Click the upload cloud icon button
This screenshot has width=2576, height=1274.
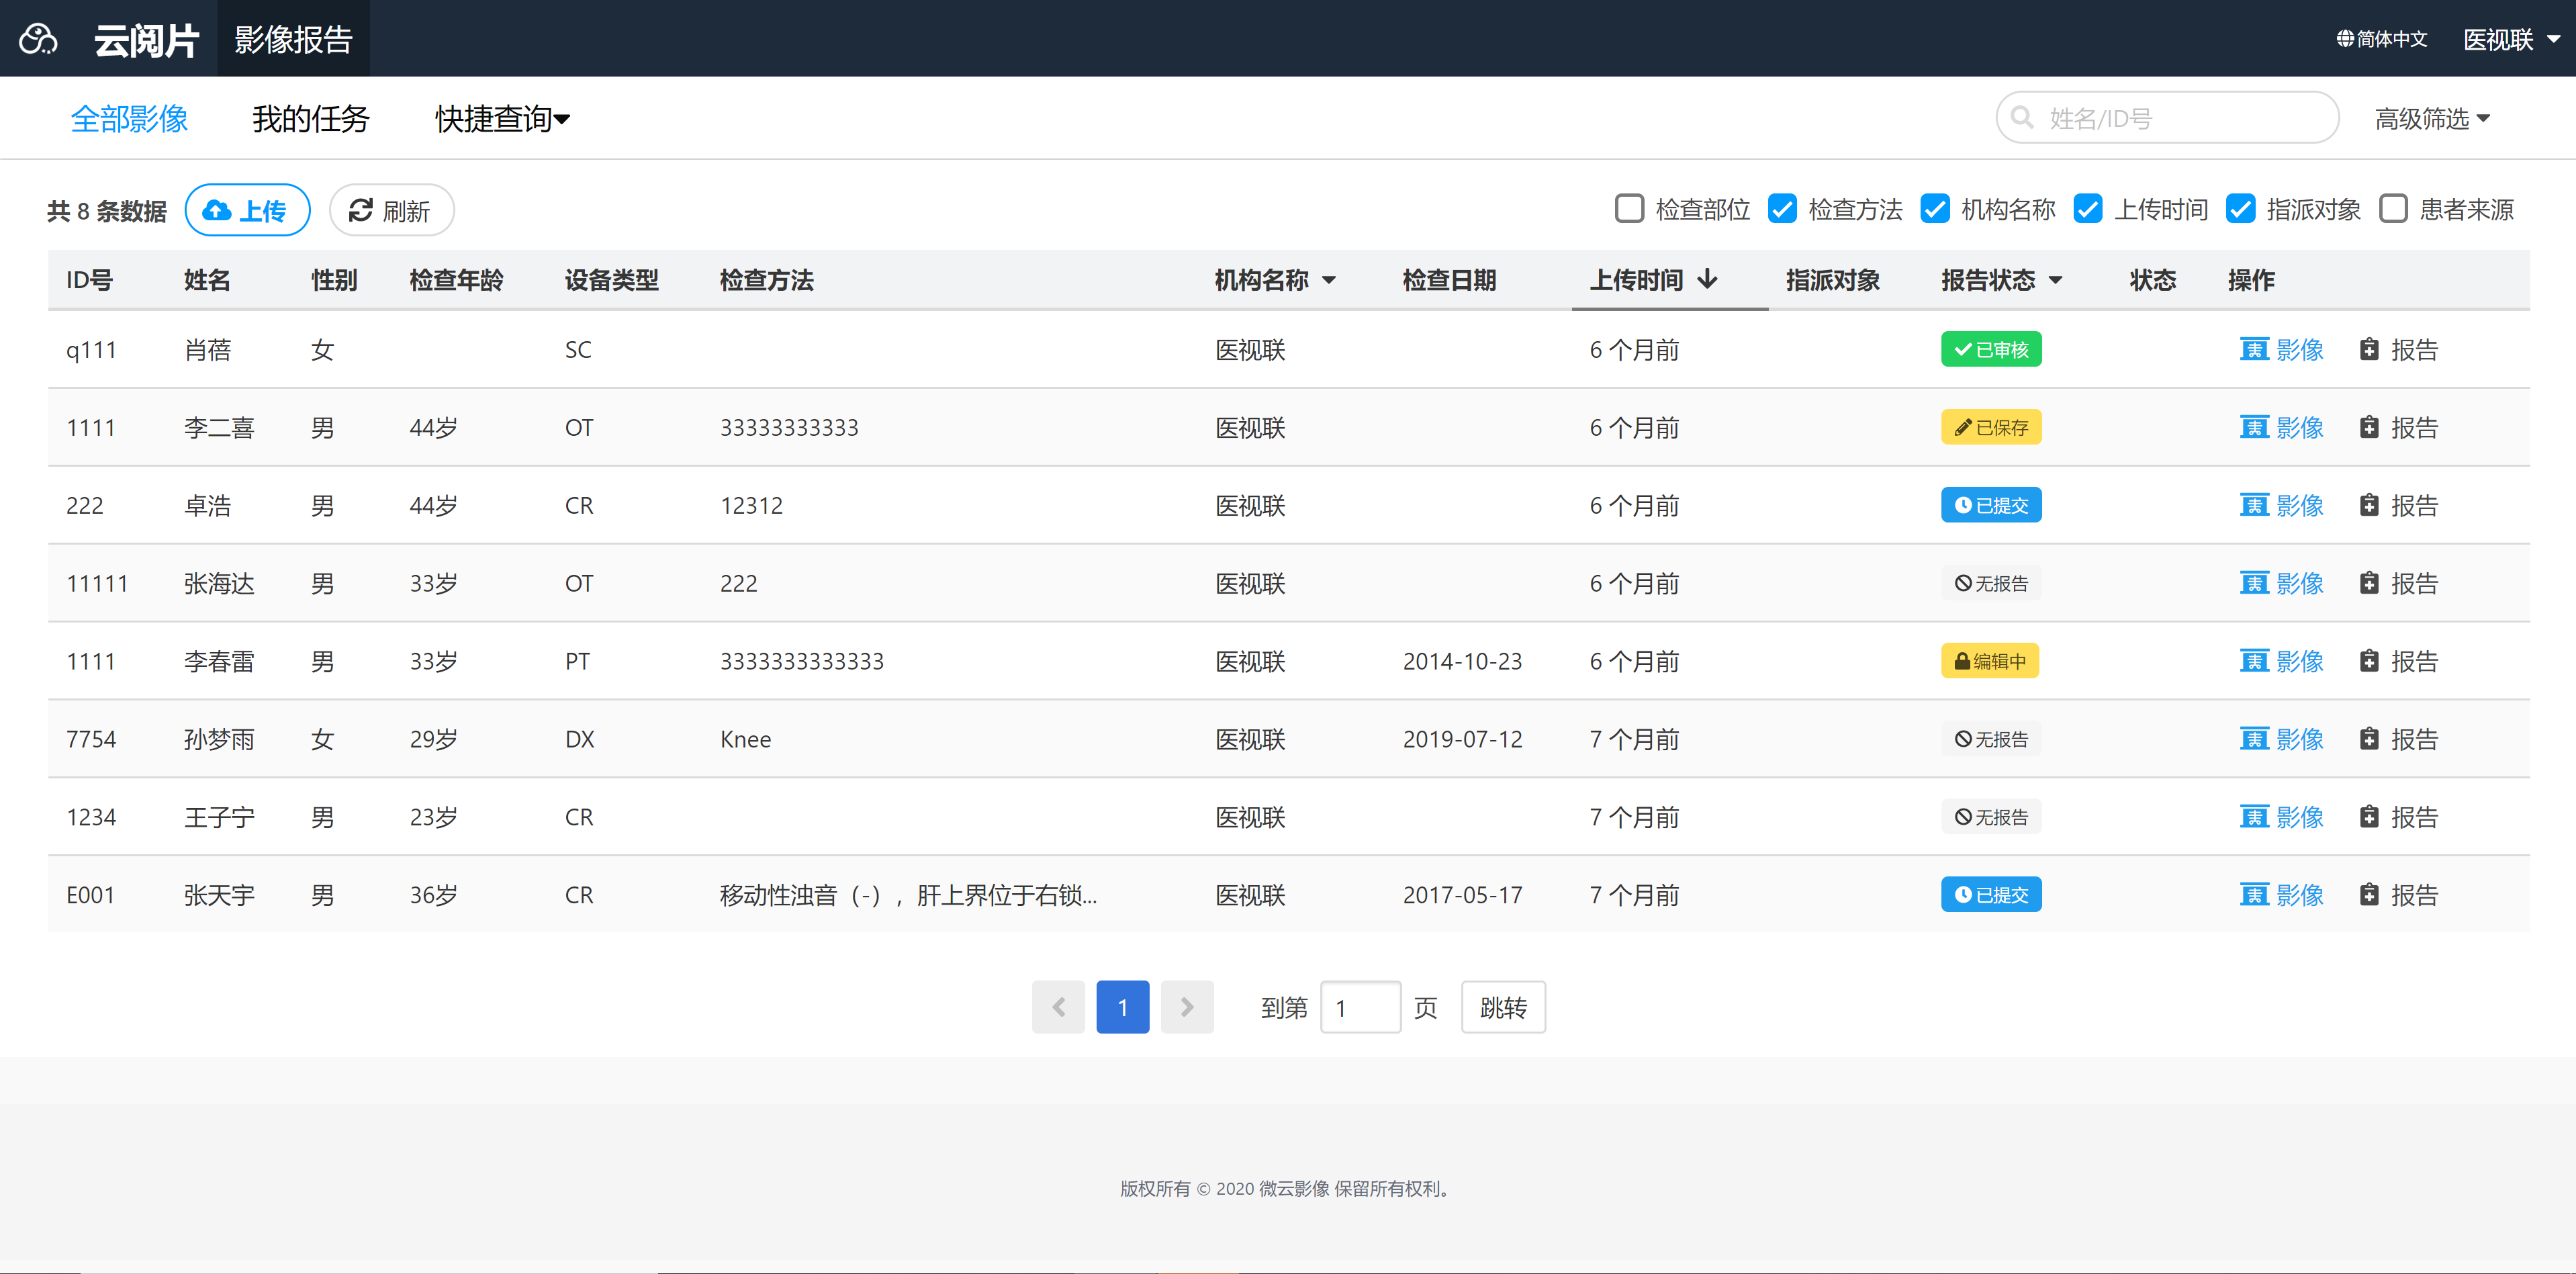click(216, 211)
